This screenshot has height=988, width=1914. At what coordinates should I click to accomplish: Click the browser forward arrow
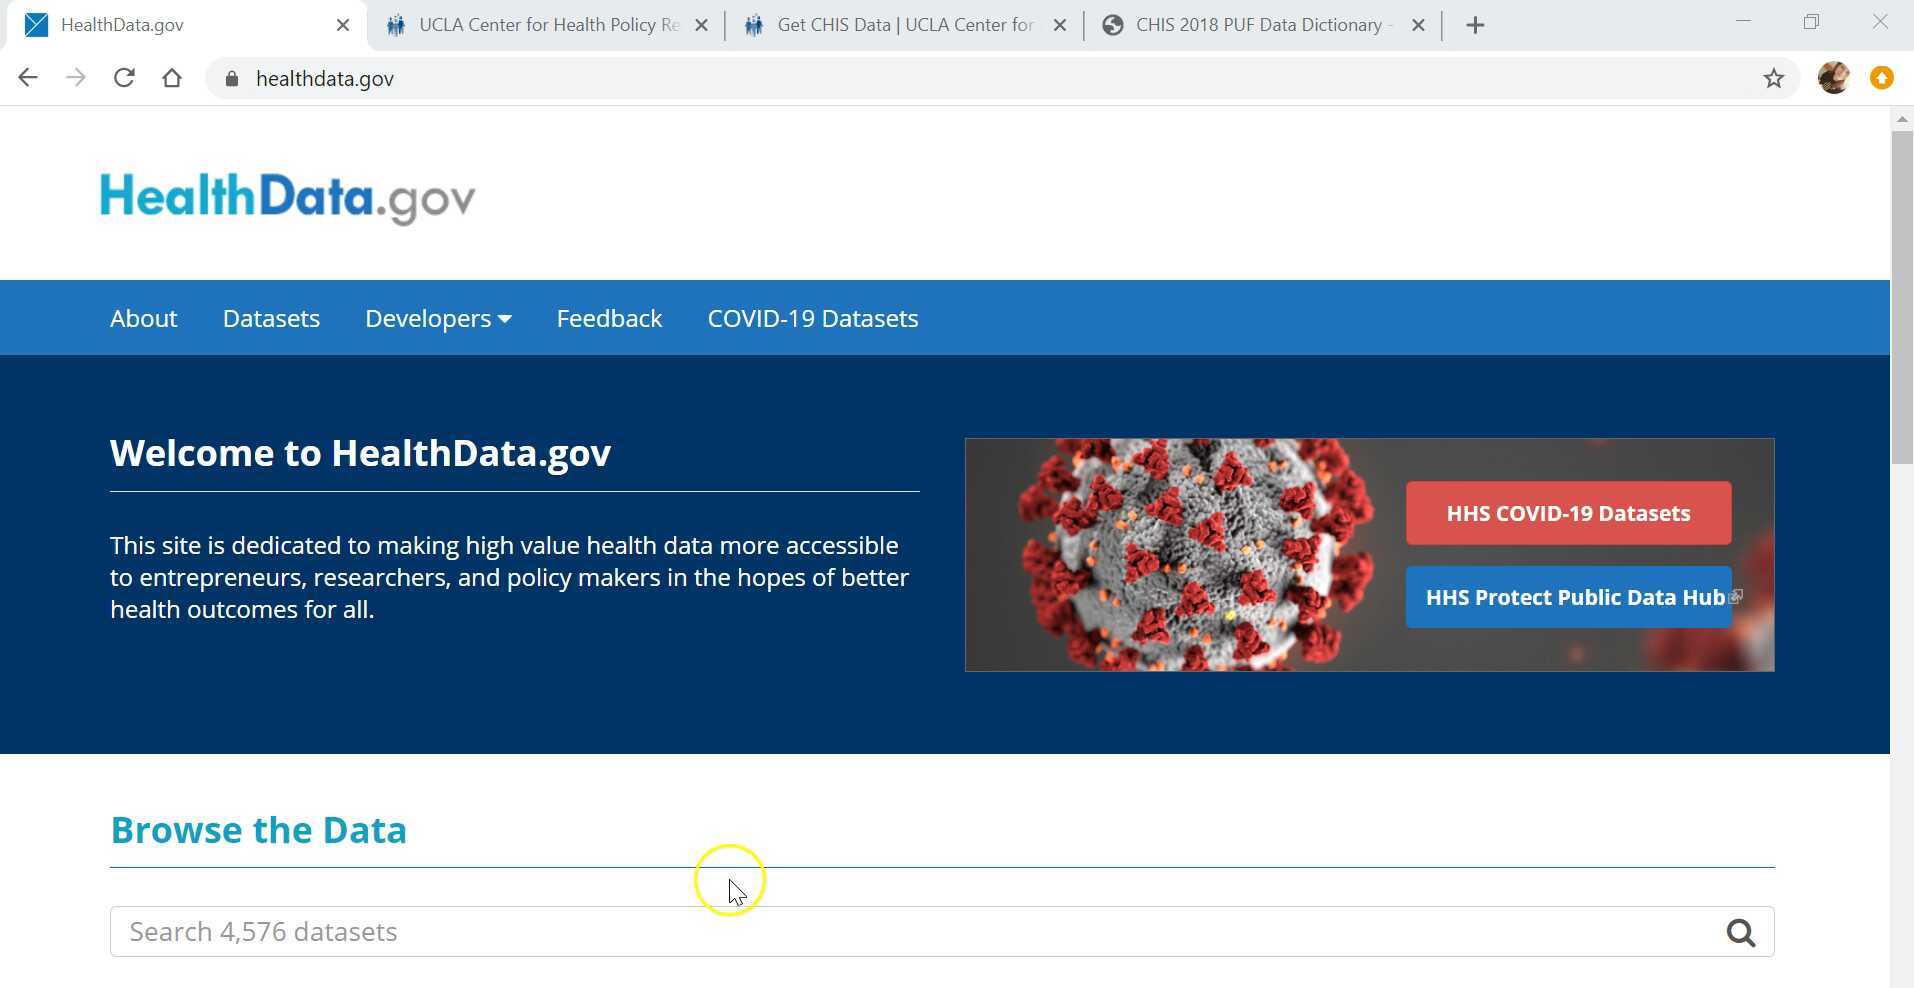[x=76, y=77]
